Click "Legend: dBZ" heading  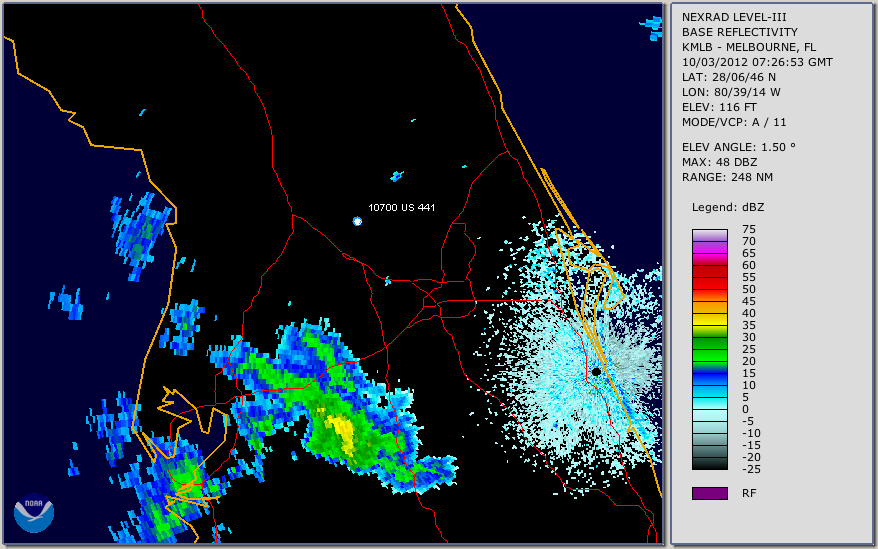pyautogui.click(x=728, y=207)
